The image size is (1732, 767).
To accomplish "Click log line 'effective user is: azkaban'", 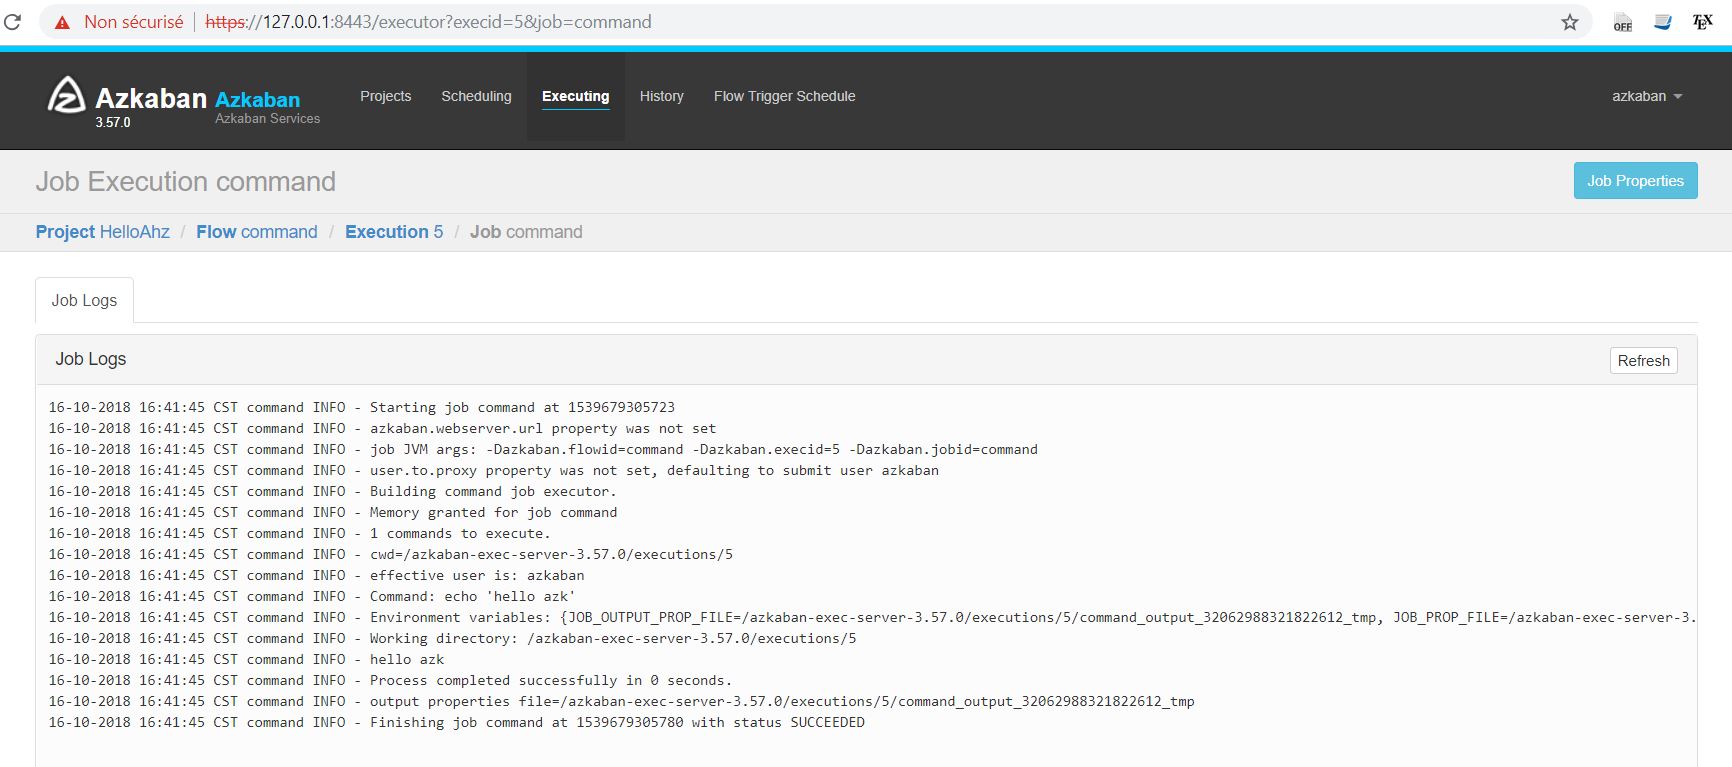I will 317,575.
